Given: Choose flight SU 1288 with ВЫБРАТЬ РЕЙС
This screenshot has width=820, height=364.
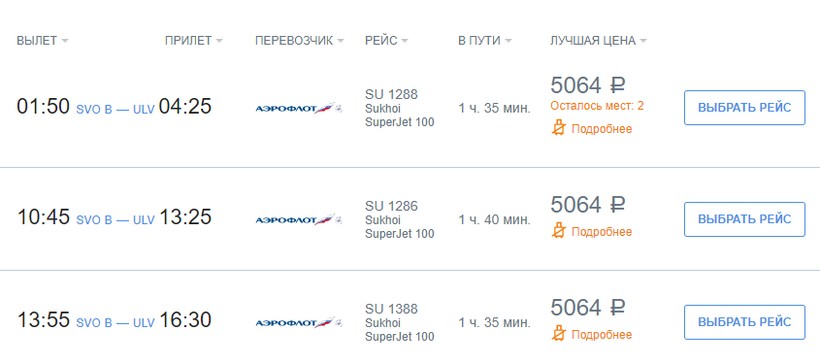Looking at the screenshot, I should click(x=745, y=107).
